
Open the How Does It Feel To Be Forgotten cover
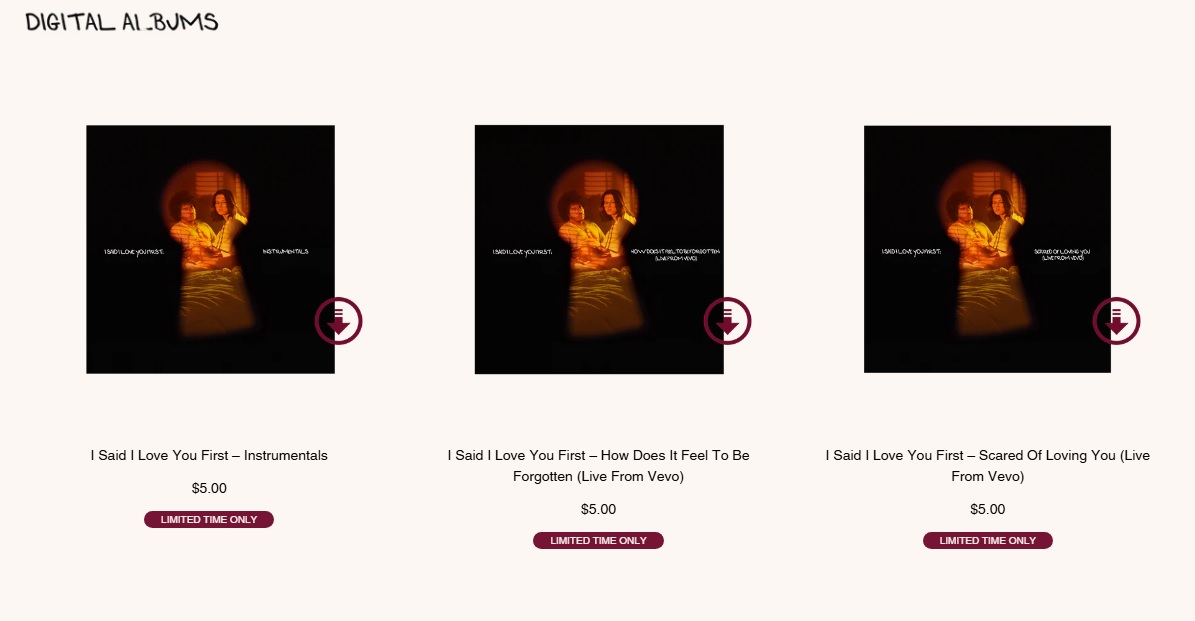pyautogui.click(x=599, y=249)
